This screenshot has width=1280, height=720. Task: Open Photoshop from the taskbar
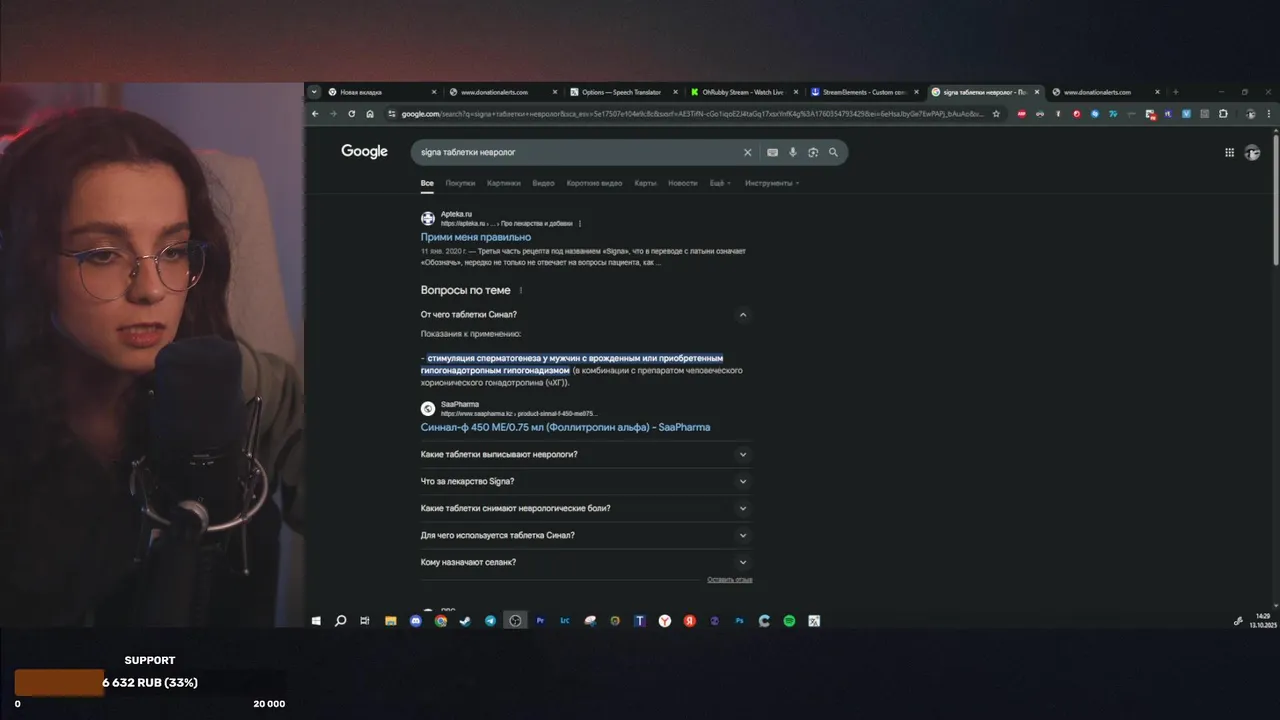pos(739,621)
